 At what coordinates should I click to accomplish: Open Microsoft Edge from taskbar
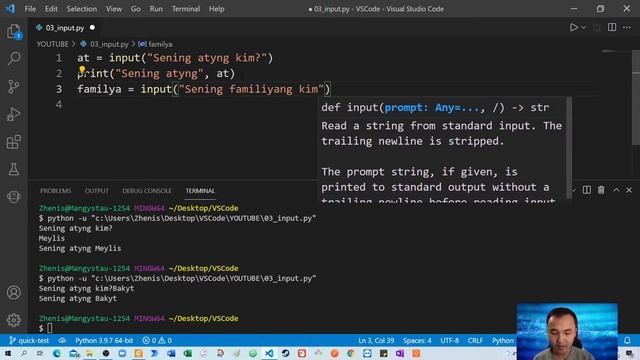tap(57, 353)
